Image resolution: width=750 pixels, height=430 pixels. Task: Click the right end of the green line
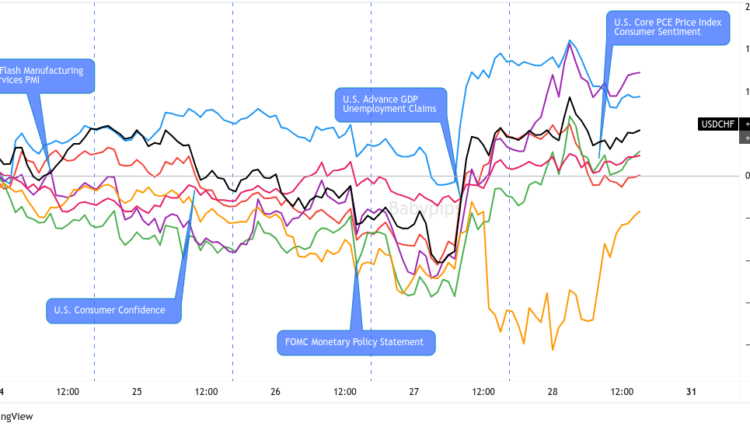[x=639, y=153]
